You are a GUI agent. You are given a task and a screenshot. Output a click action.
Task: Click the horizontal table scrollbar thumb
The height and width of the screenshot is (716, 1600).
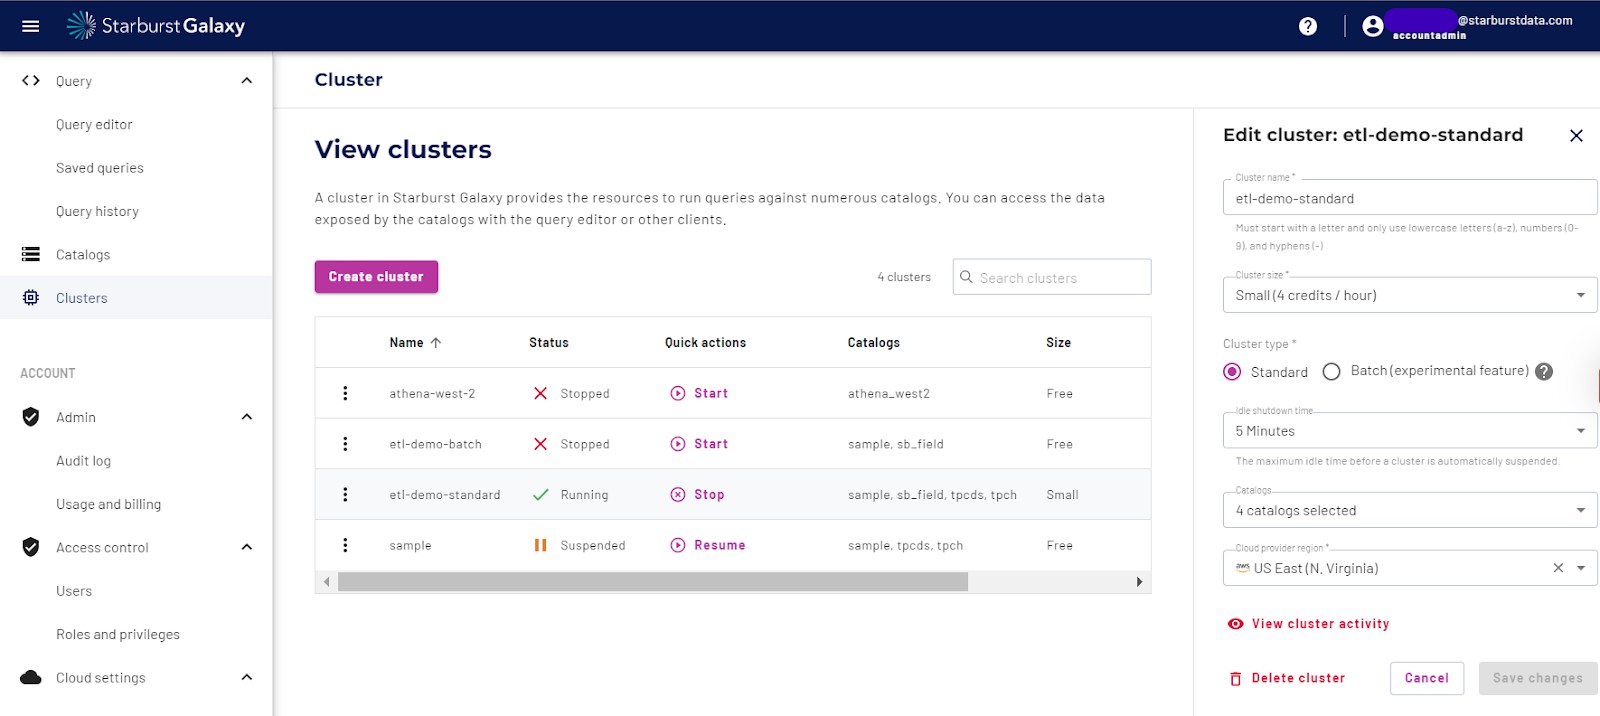click(x=653, y=582)
